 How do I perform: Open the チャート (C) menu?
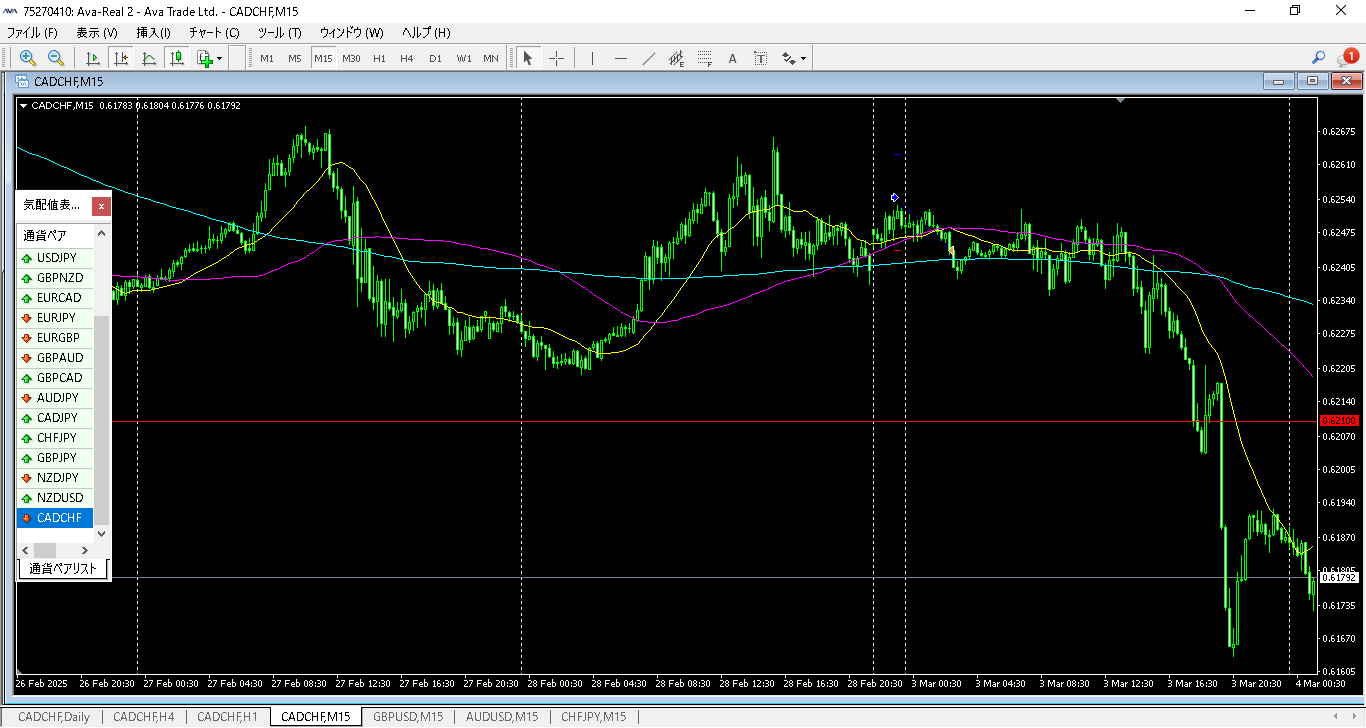pyautogui.click(x=214, y=32)
